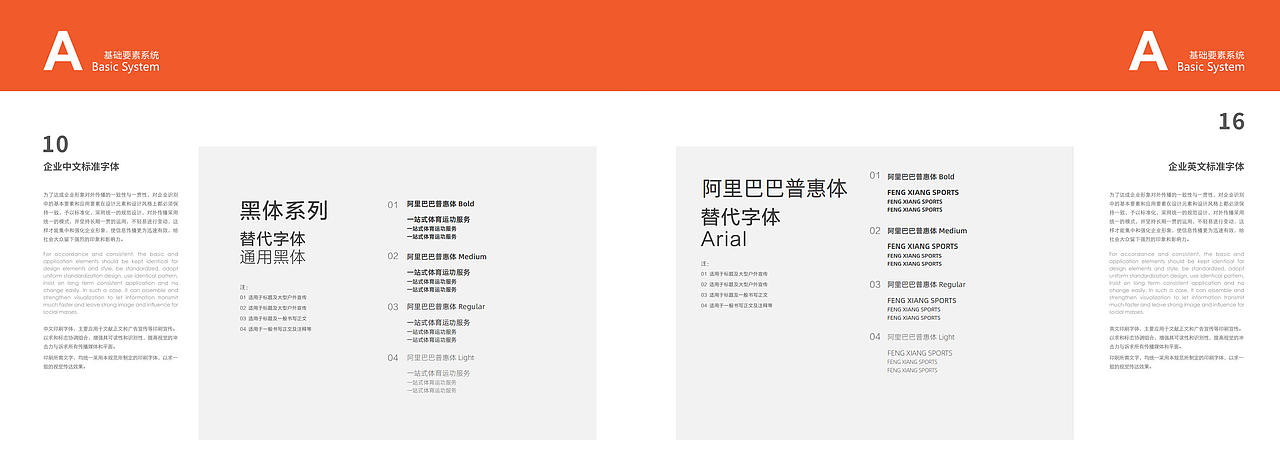Click note 03 适用于标题及一般书写正文 under 通用黑体

click(273, 318)
